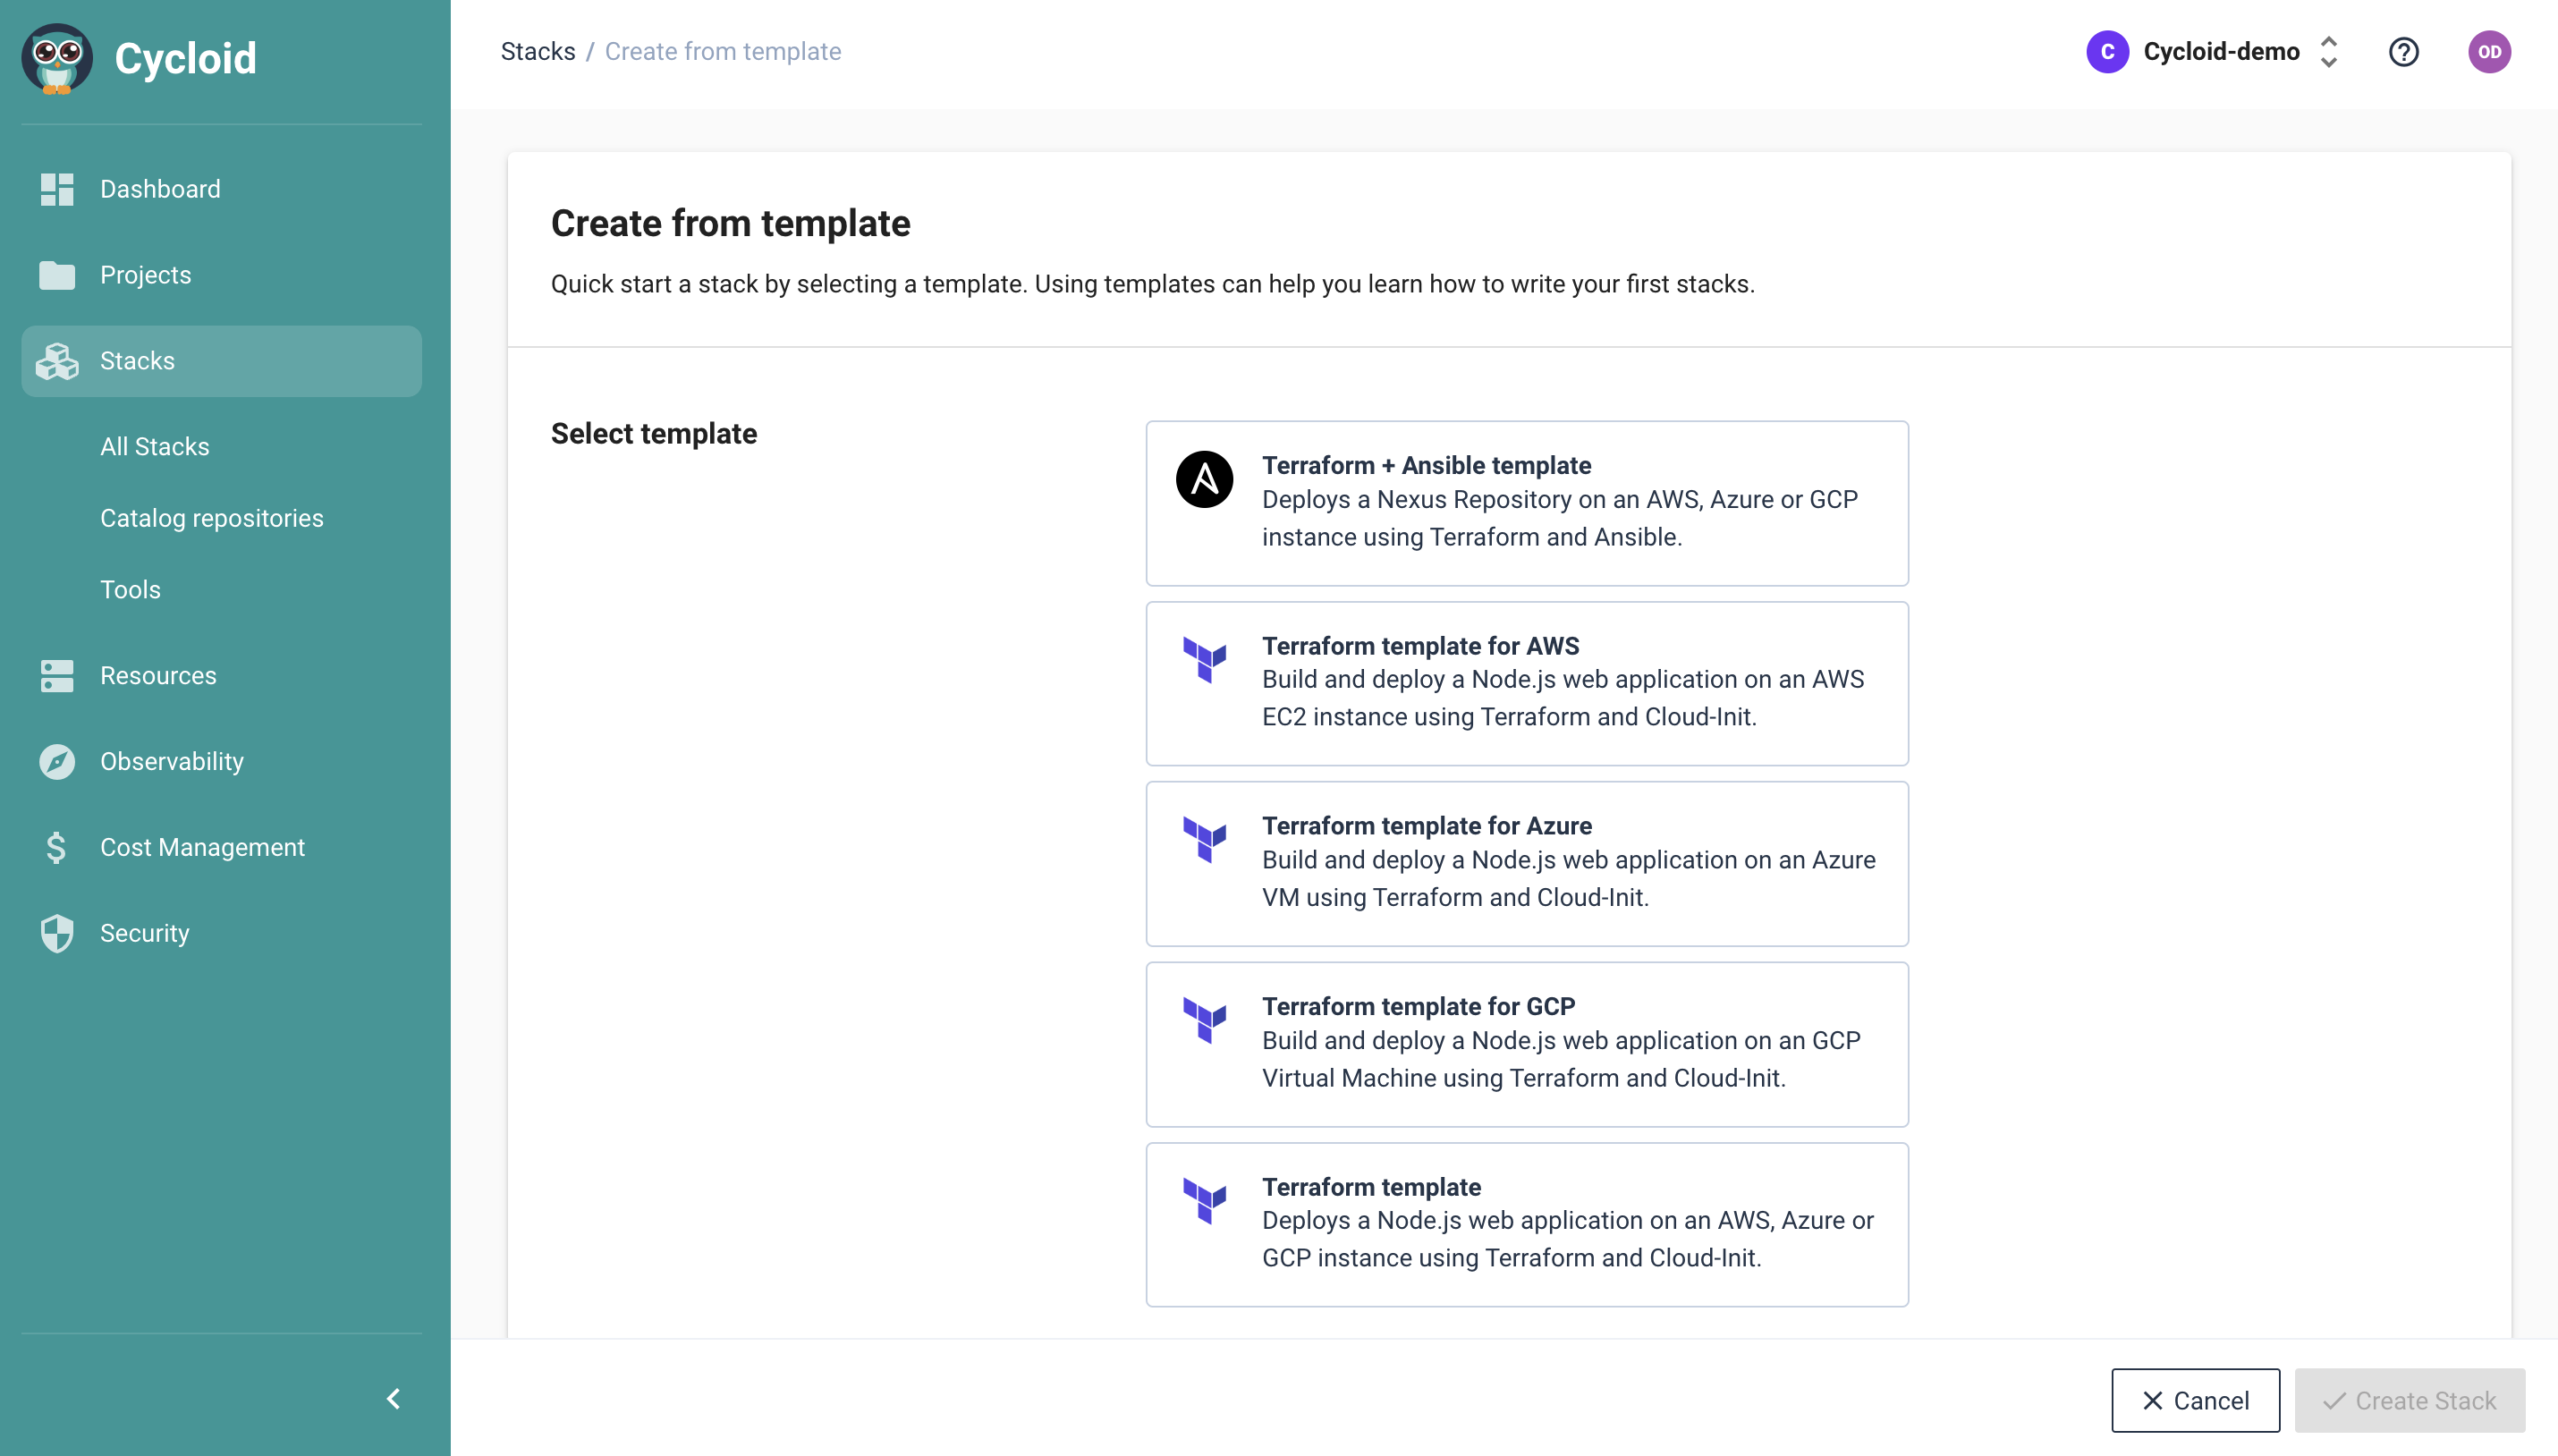2558x1456 pixels.
Task: Open Security section
Action: click(221, 933)
